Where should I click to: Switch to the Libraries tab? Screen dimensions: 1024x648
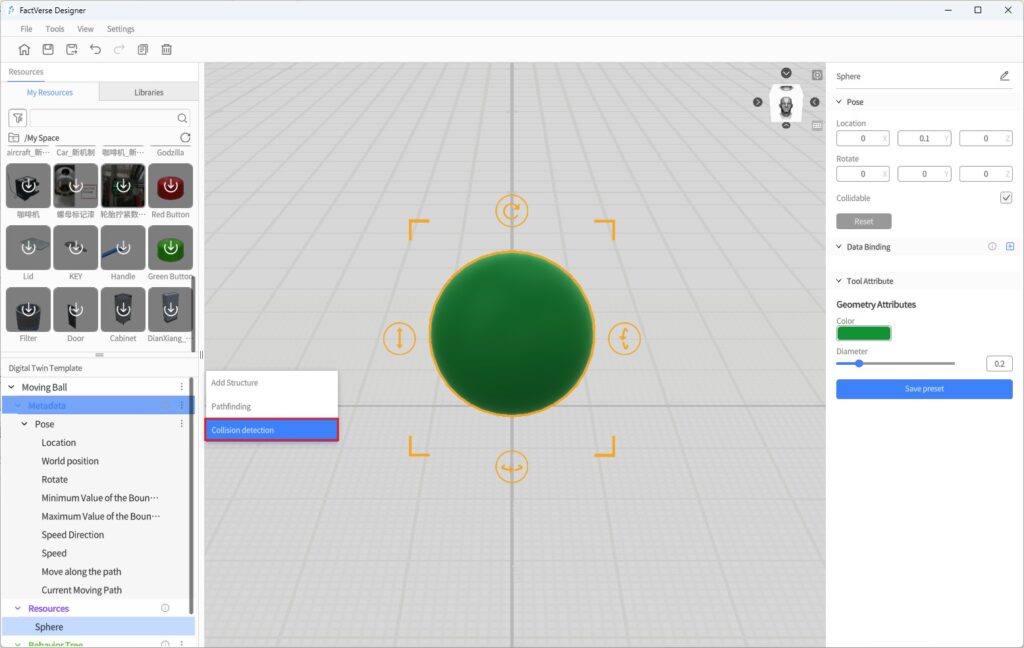coord(149,92)
